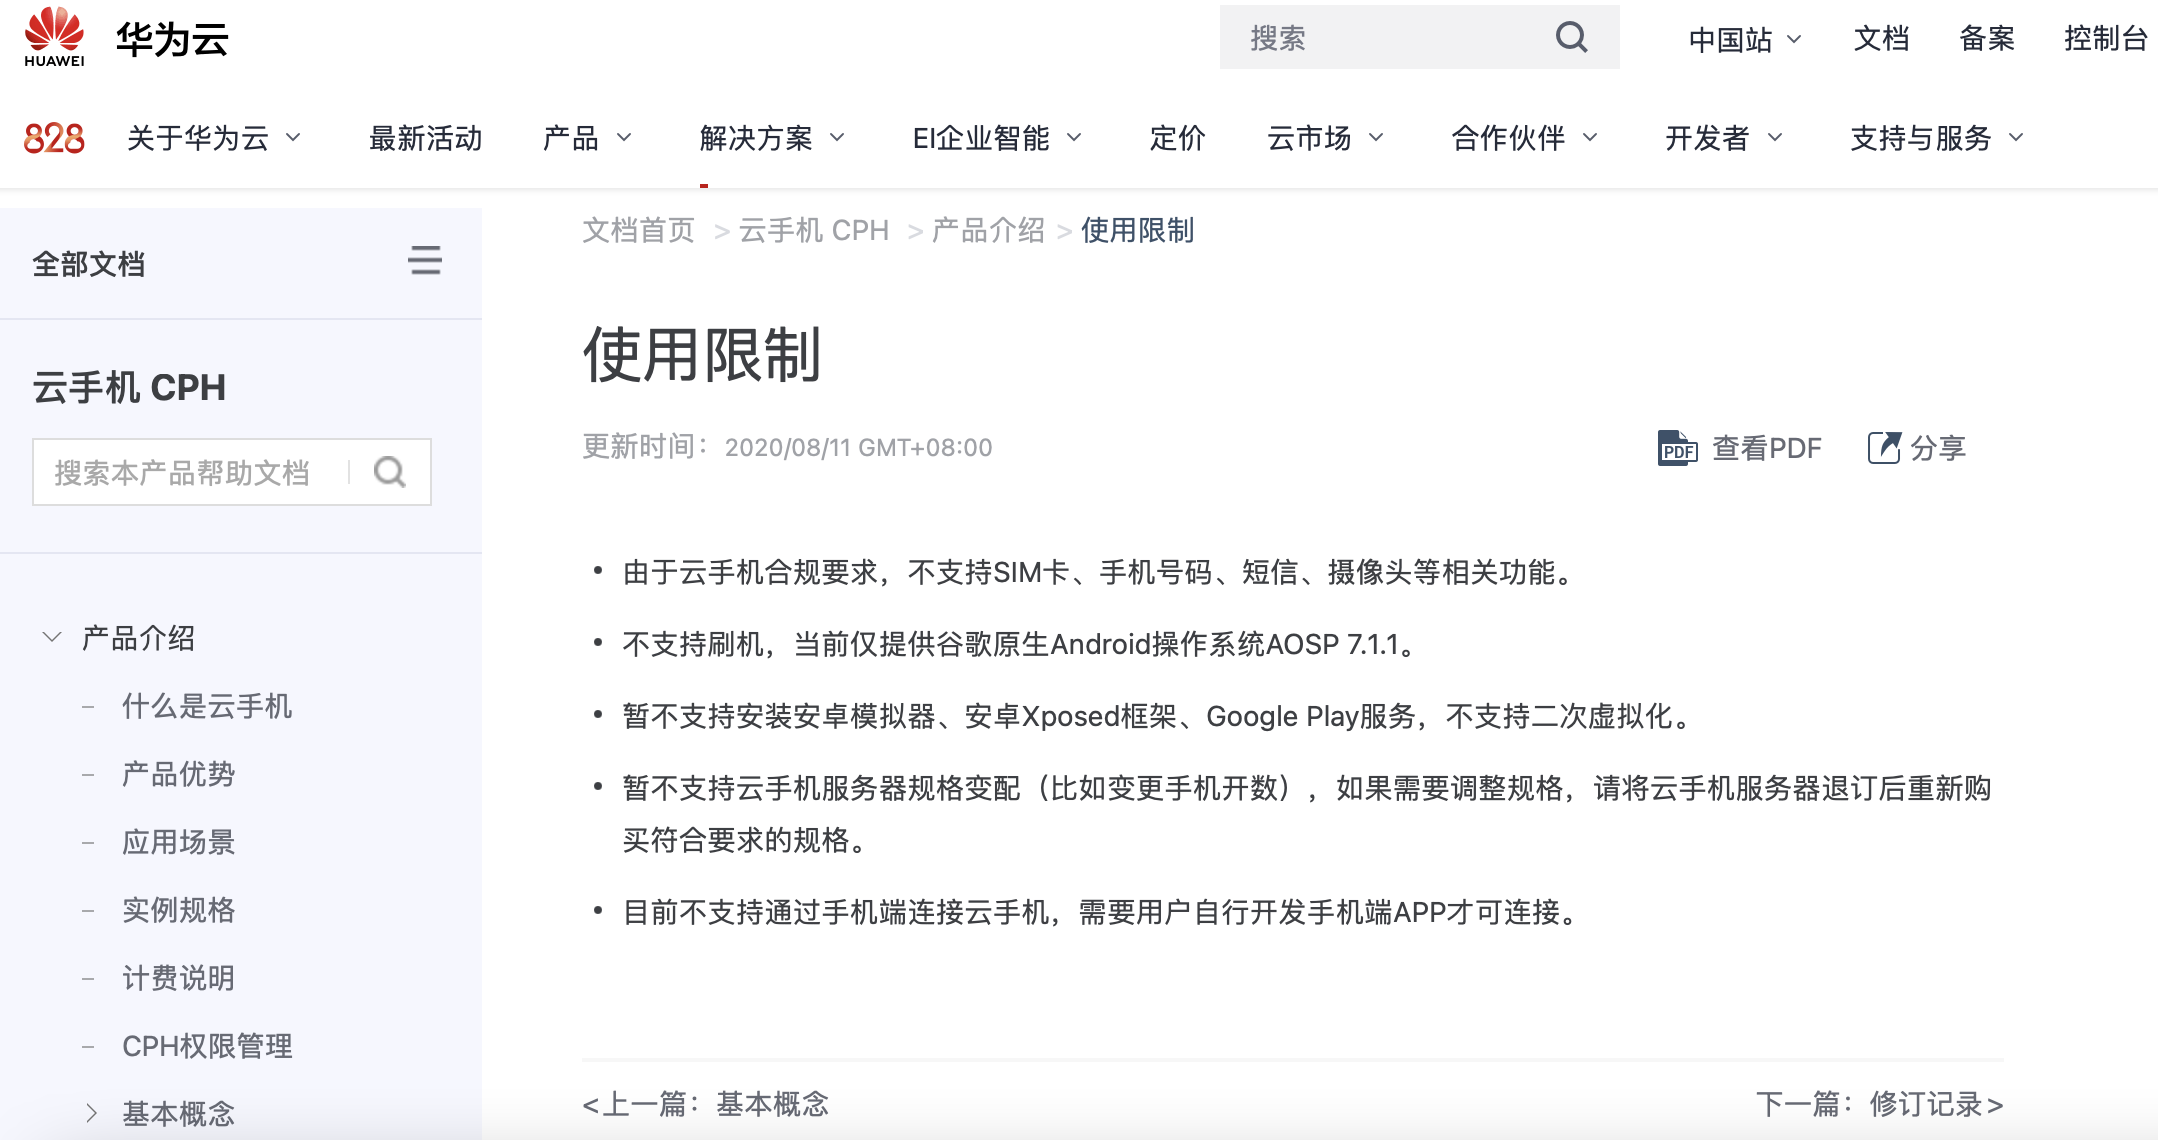
Task: Click the bullet about 服务器规格变配
Action: click(1307, 814)
